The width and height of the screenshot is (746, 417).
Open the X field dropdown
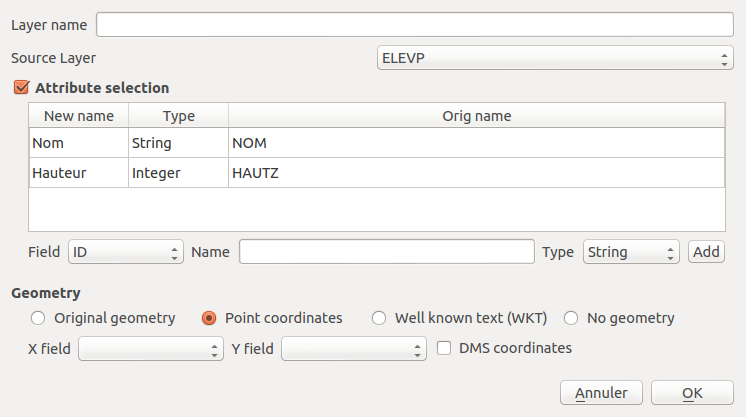[151, 349]
